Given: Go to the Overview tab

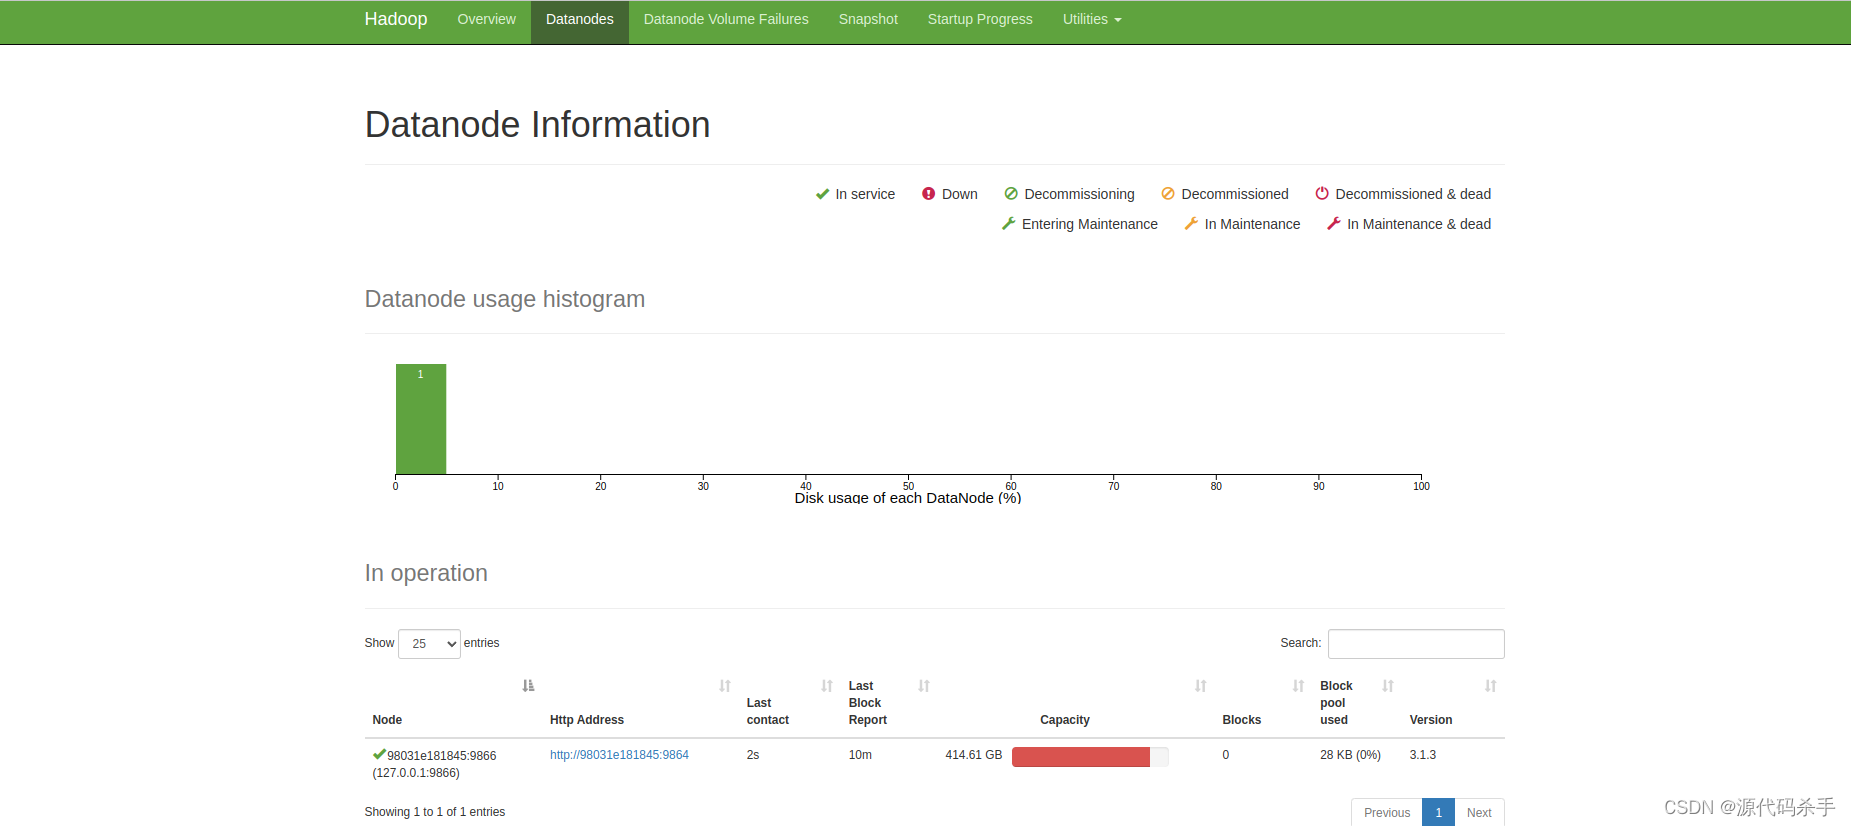Looking at the screenshot, I should coord(487,20).
